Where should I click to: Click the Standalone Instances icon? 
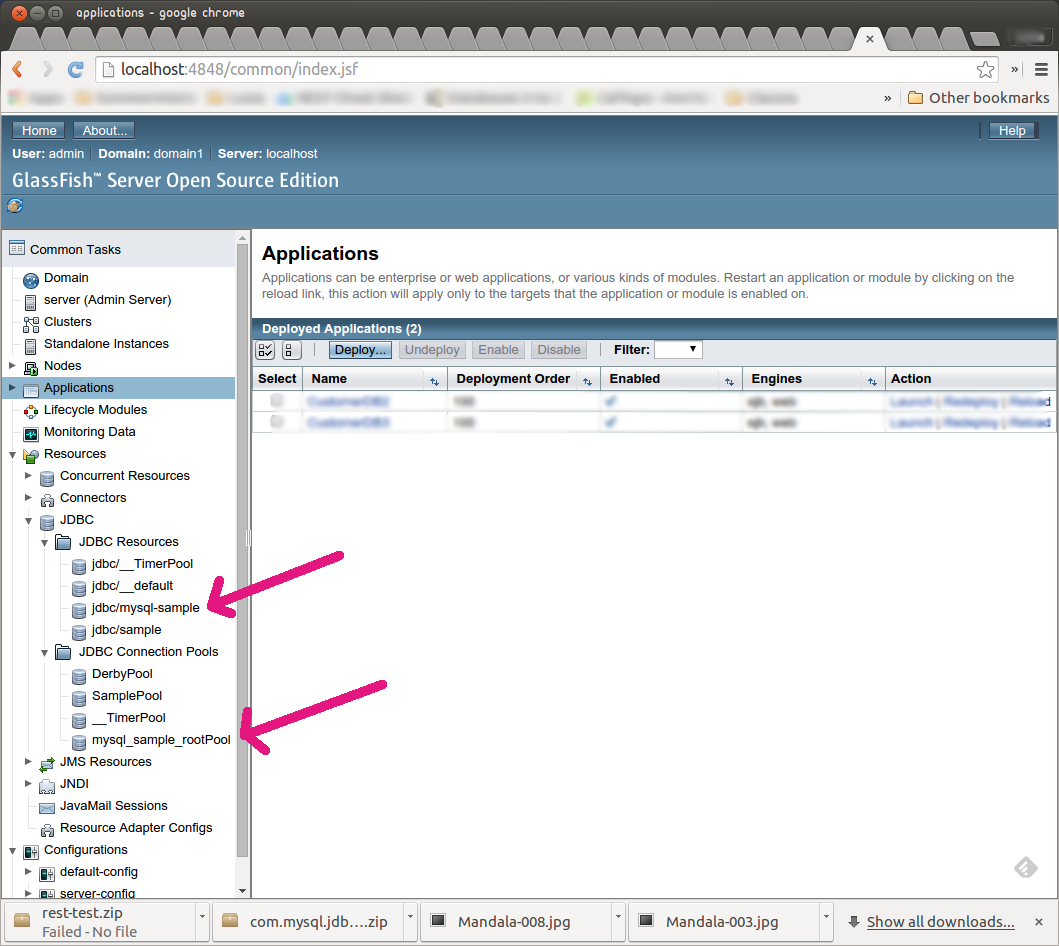pos(30,346)
